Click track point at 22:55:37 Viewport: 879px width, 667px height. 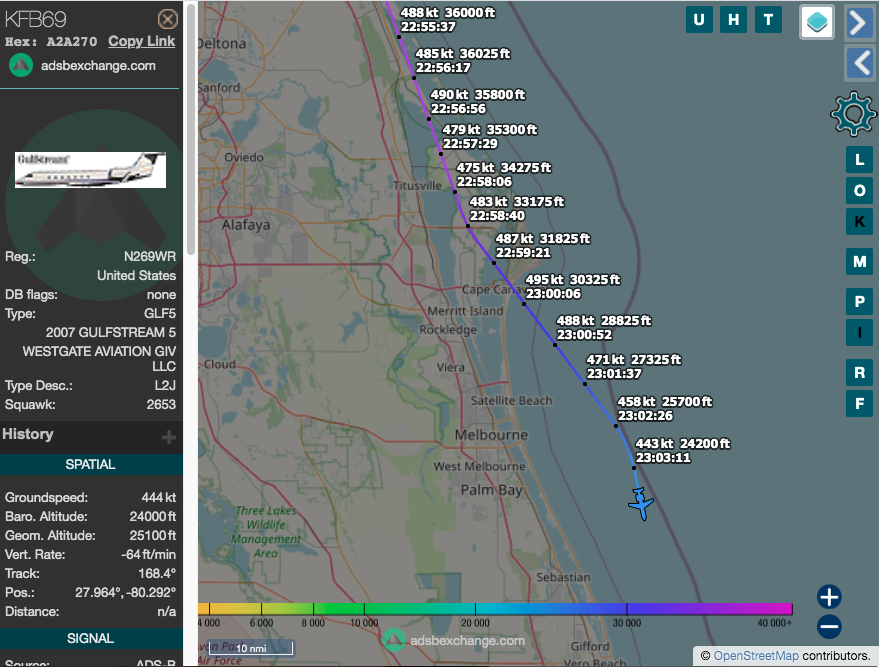coord(399,37)
